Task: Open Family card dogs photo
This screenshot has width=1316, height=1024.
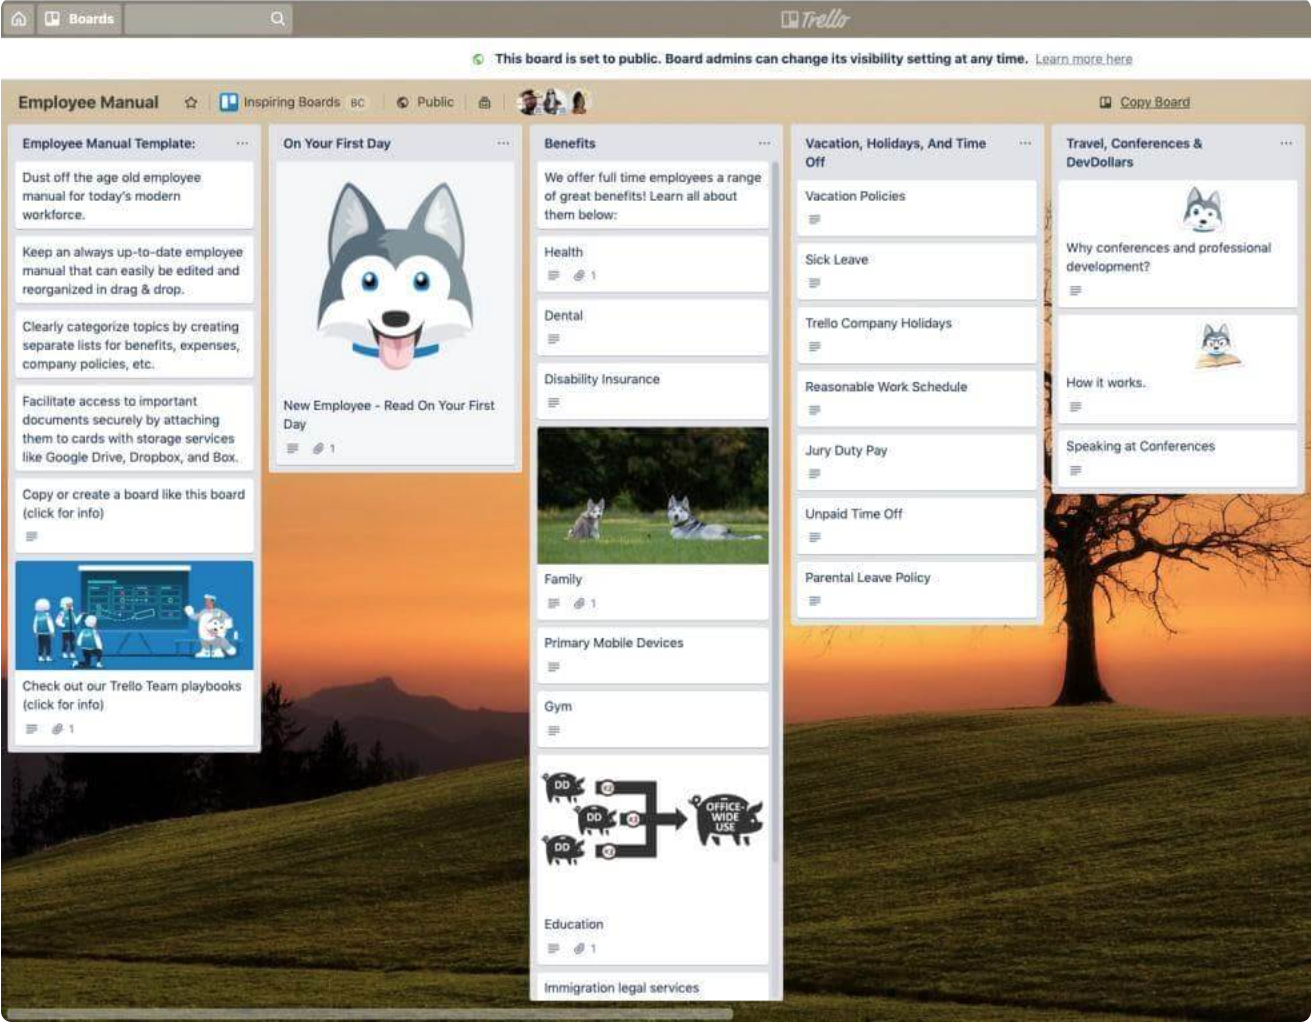Action: [x=653, y=495]
